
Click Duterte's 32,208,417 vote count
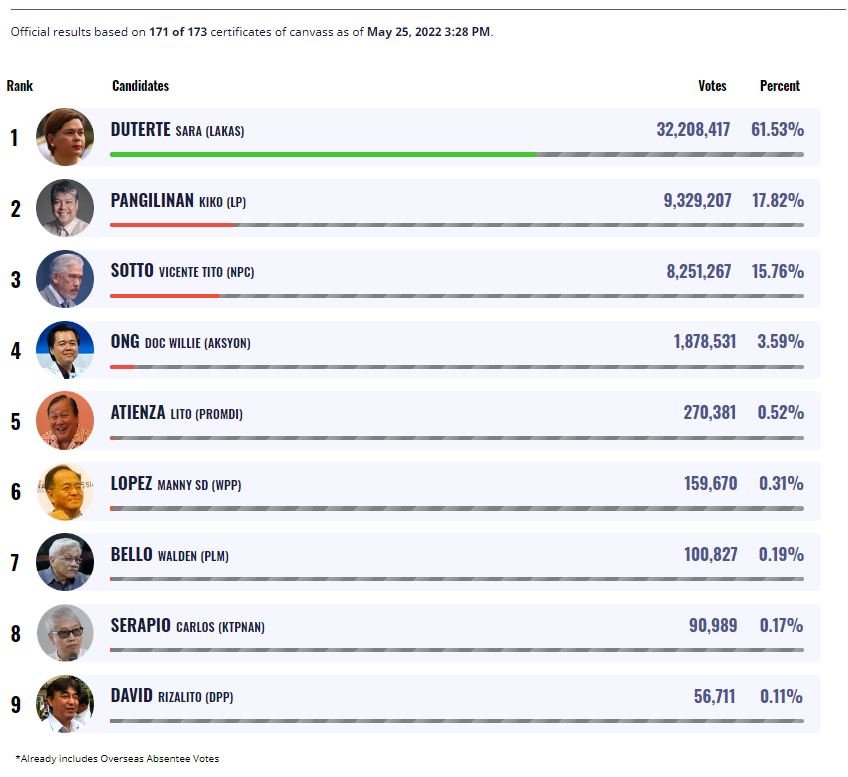[x=693, y=130]
